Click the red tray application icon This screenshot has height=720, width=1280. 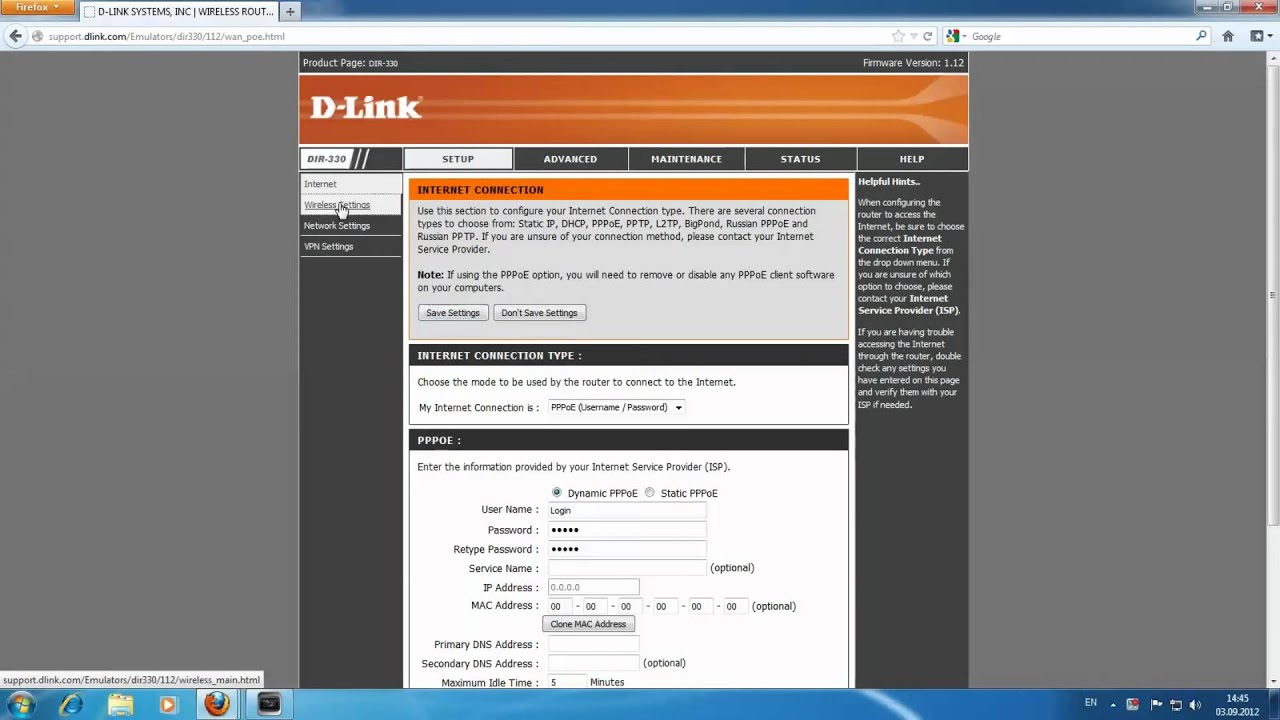[x=1133, y=704]
